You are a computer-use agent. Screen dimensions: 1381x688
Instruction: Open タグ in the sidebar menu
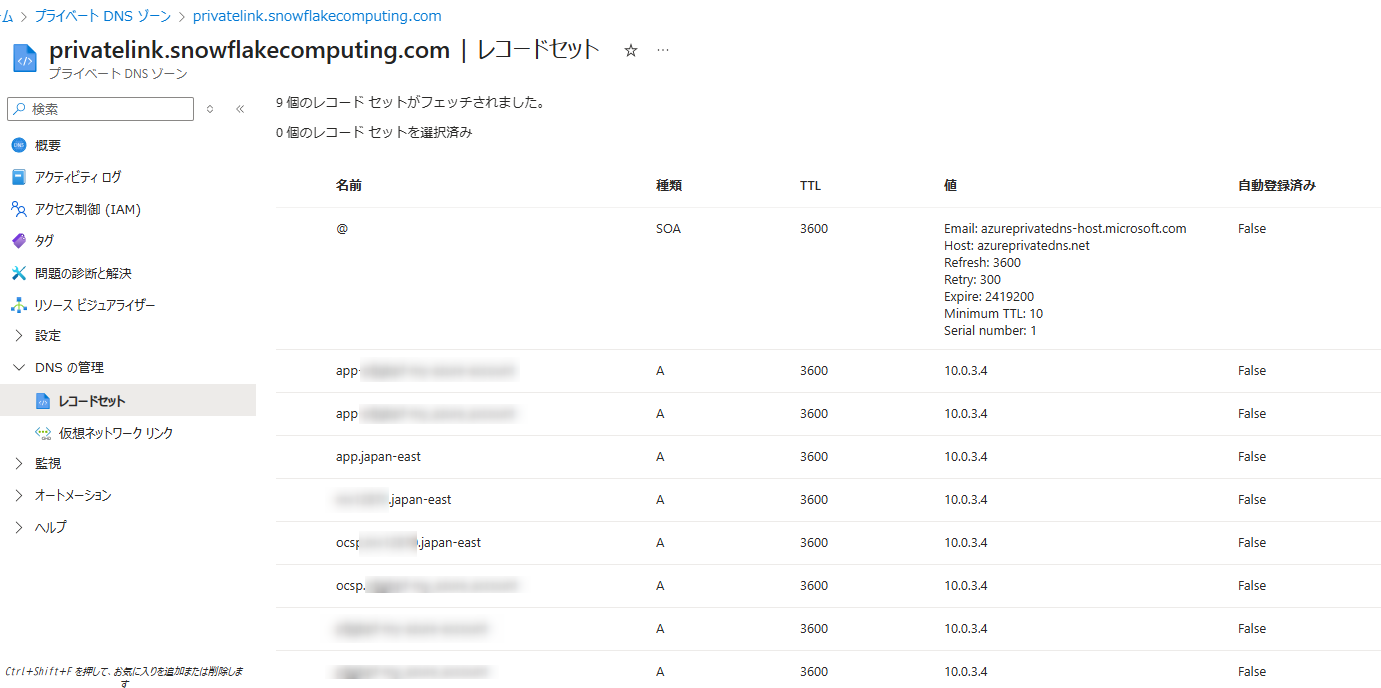coord(44,241)
